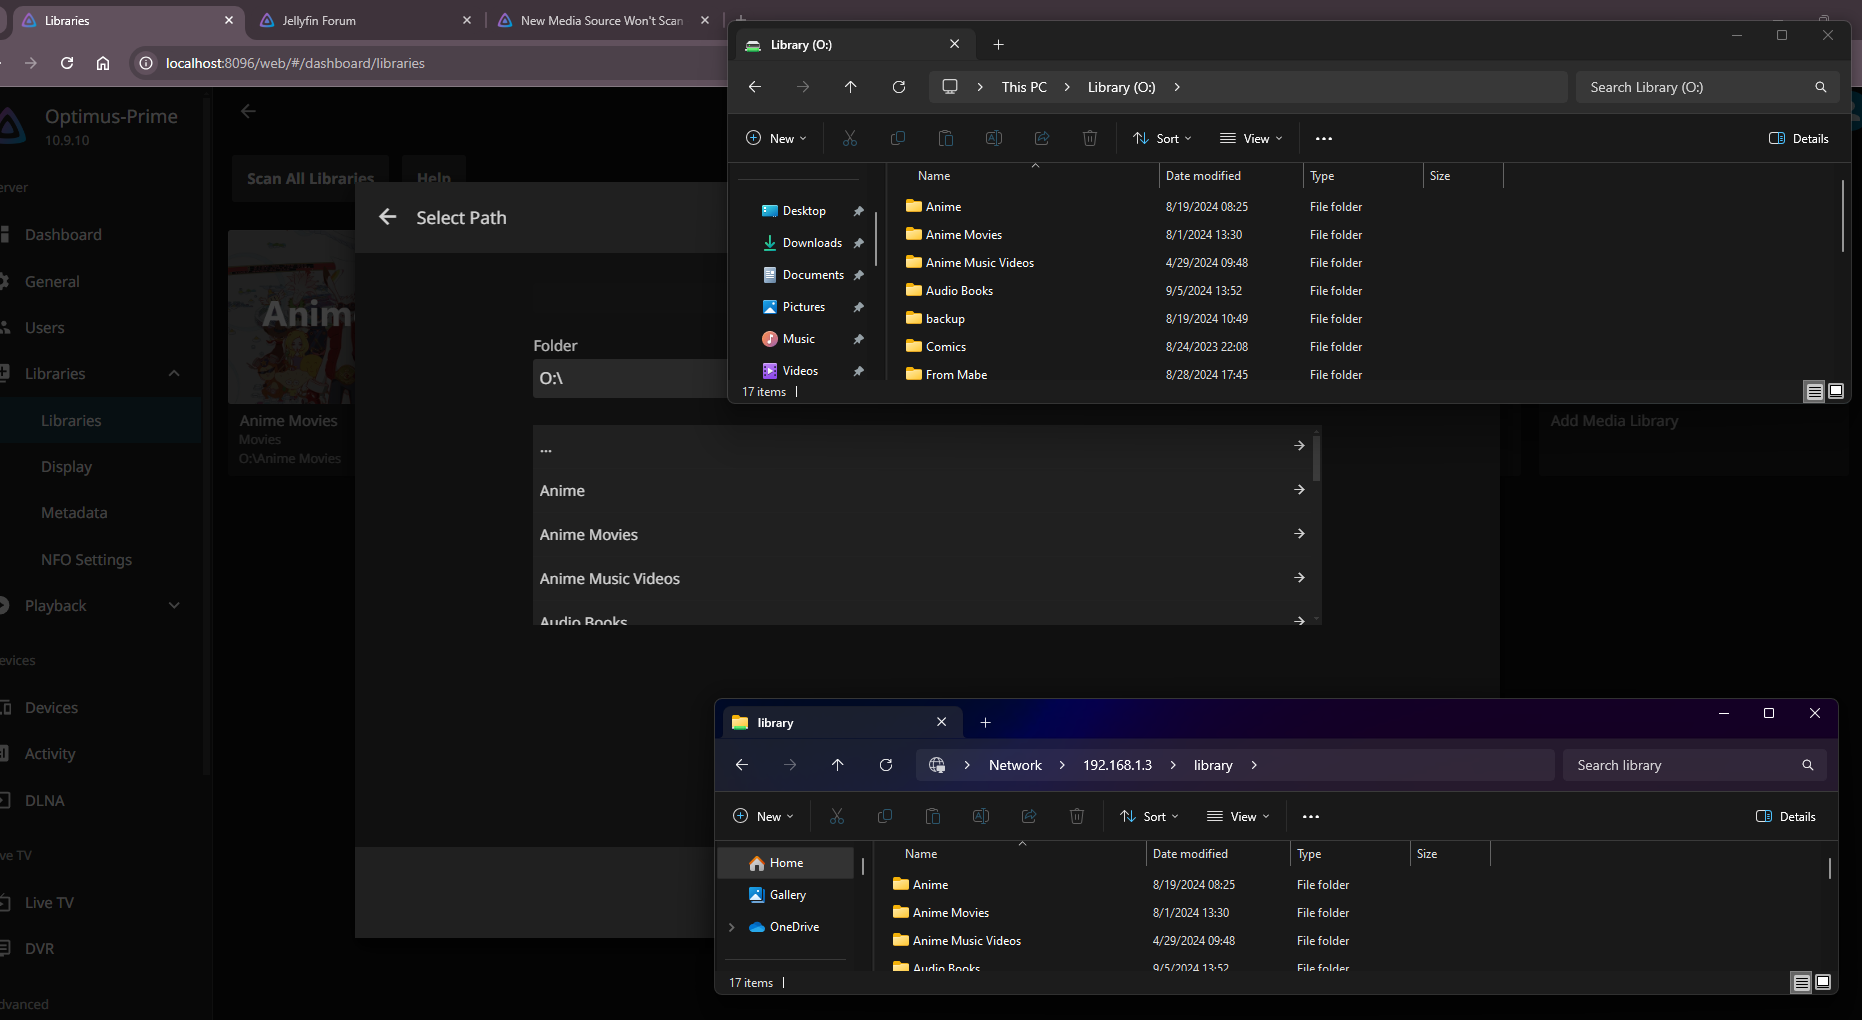Open the three-dots menu in Library (O:) toolbar
This screenshot has width=1862, height=1020.
pos(1323,138)
